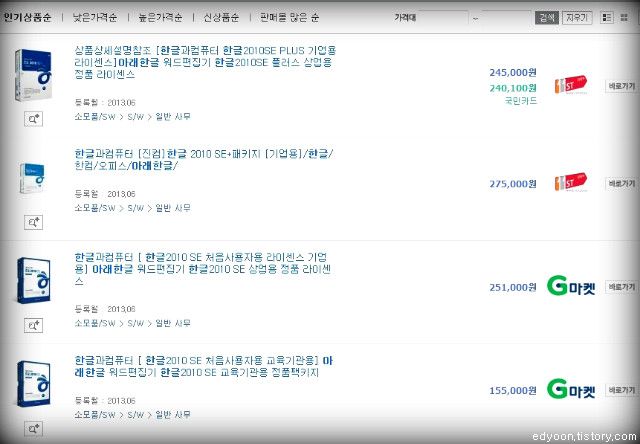Open 처음사용자용 교육기관용 title link
Image resolution: width=640 pixels, height=444 pixels.
tap(203, 366)
